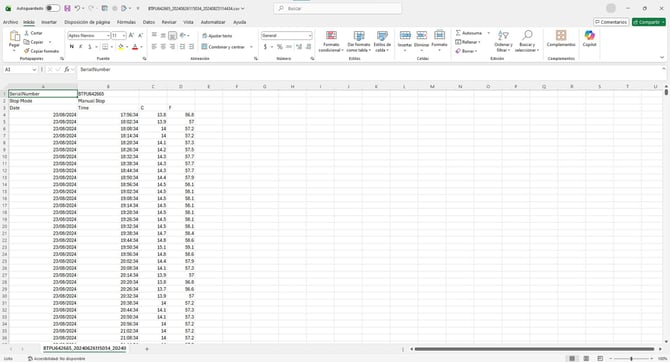Toggle bold (N) formatting
Screen dimensions: 670x362
[71, 47]
